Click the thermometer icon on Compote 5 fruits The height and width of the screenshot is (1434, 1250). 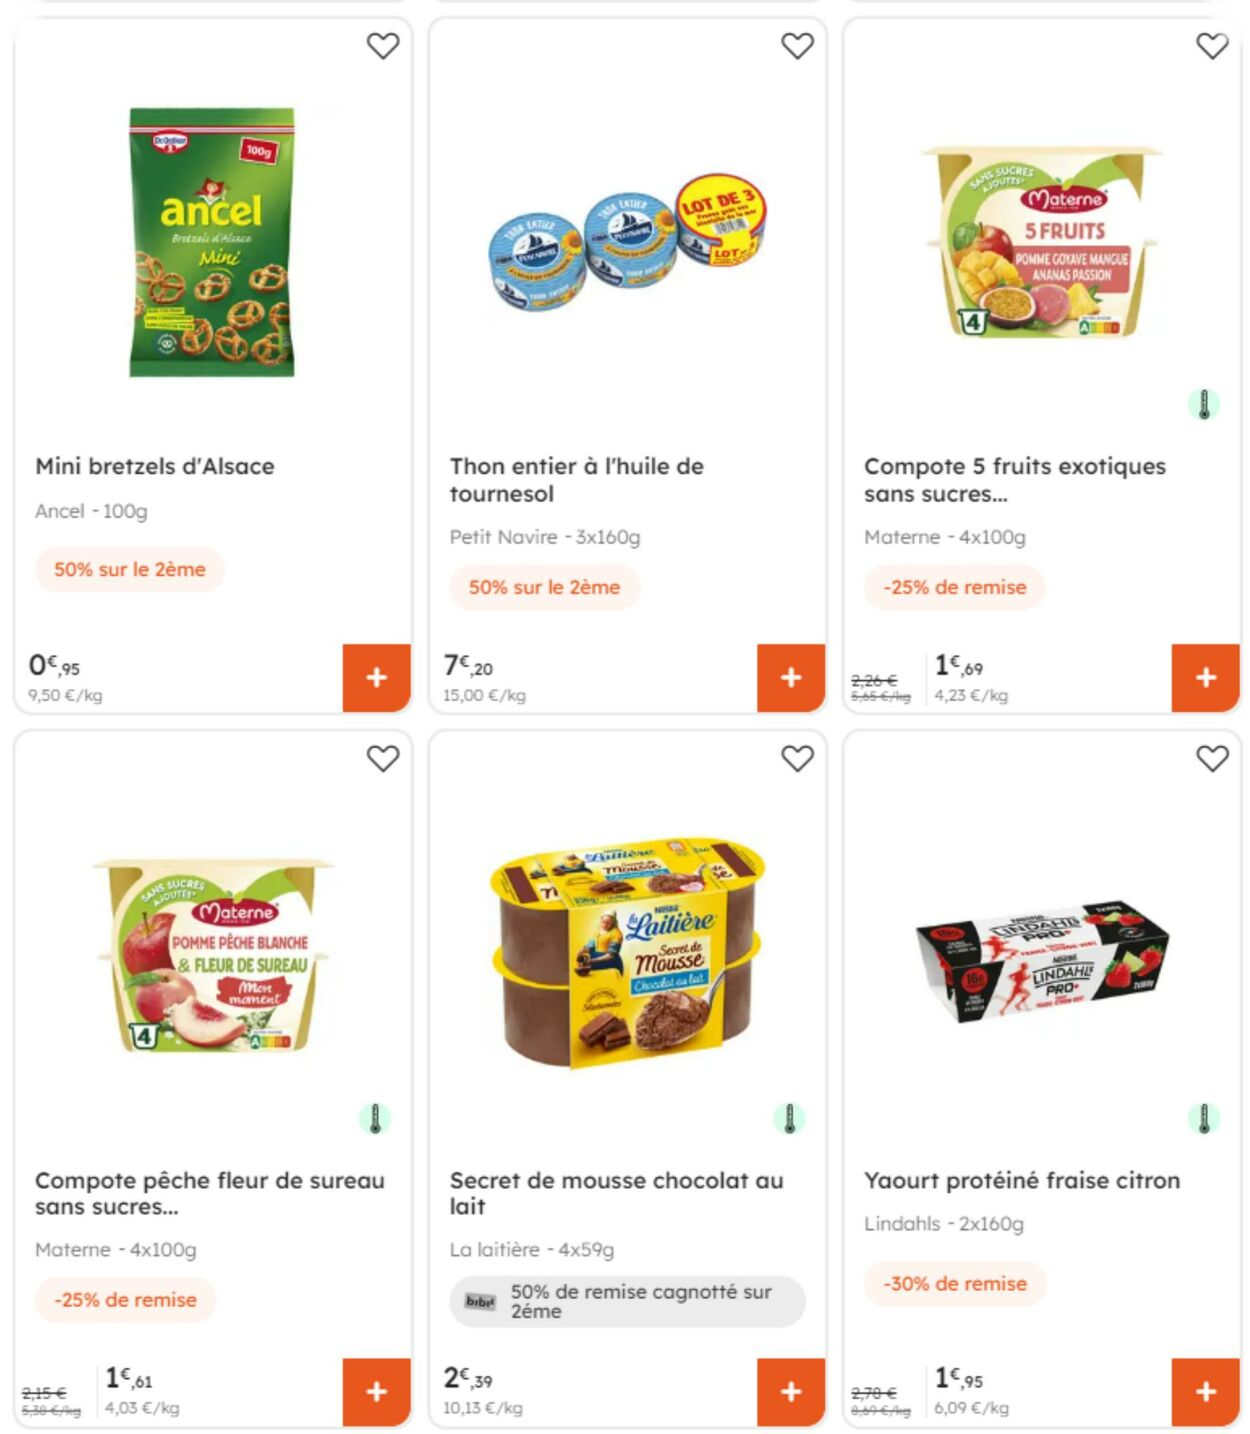tap(1204, 406)
